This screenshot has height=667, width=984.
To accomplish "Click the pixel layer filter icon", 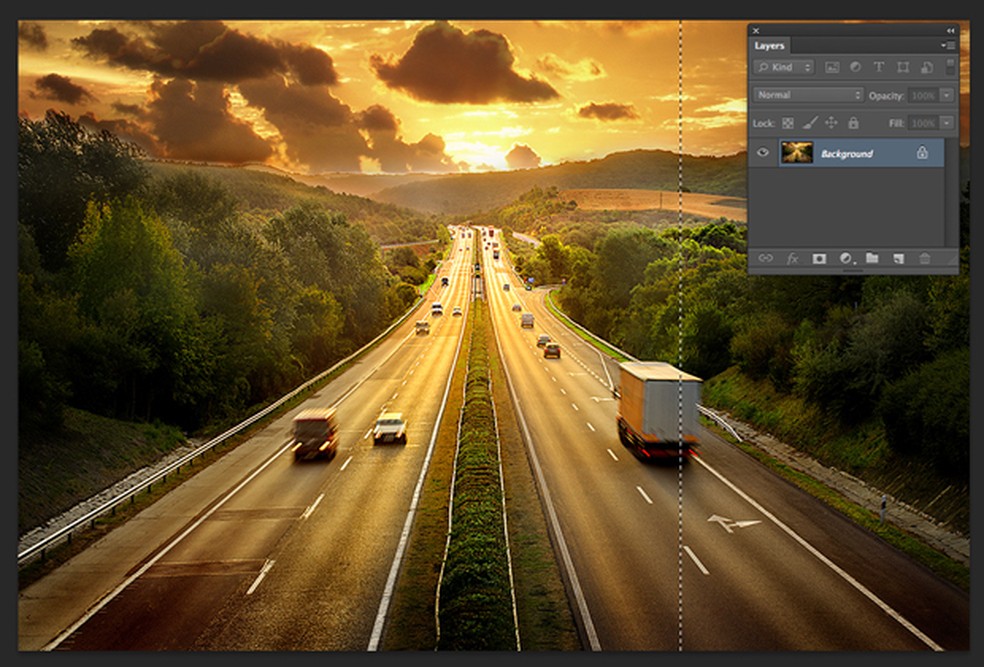I will (x=832, y=67).
